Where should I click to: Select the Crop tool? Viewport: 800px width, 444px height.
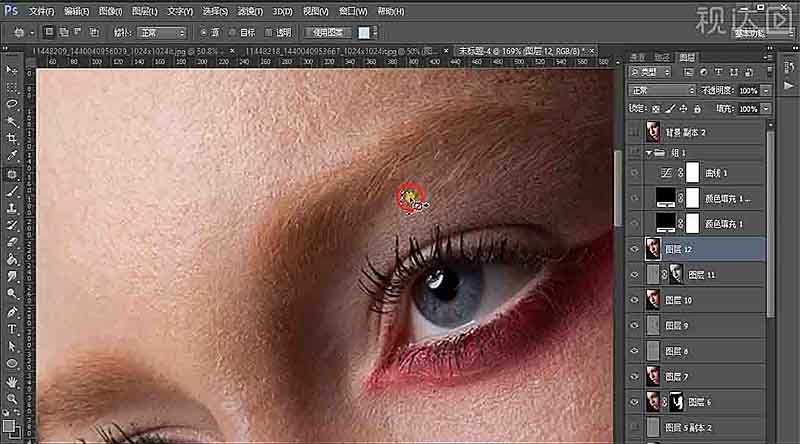click(x=12, y=139)
